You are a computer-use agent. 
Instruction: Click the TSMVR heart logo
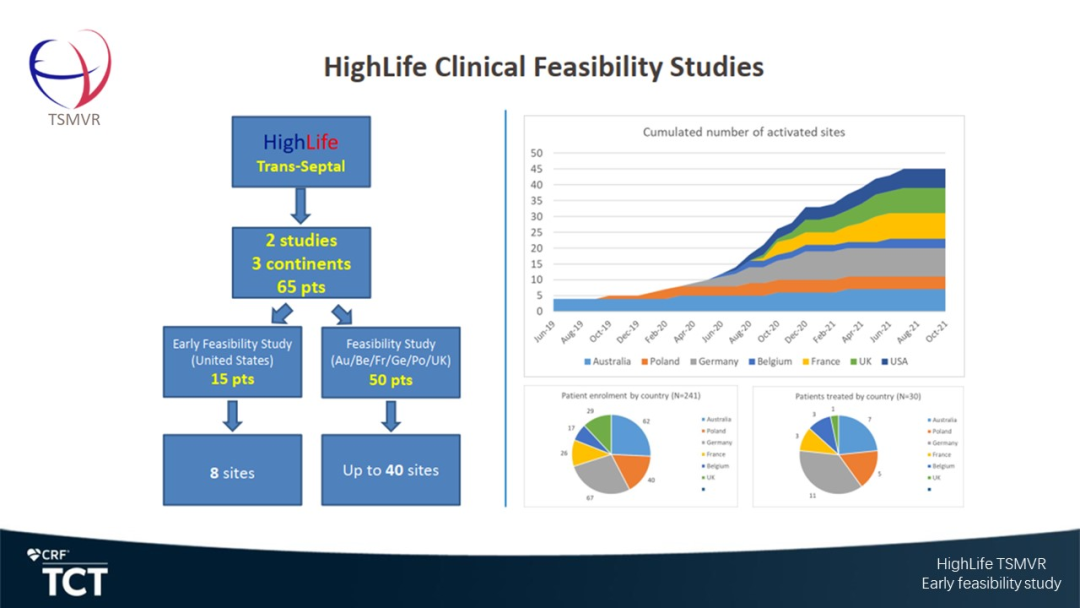point(69,70)
